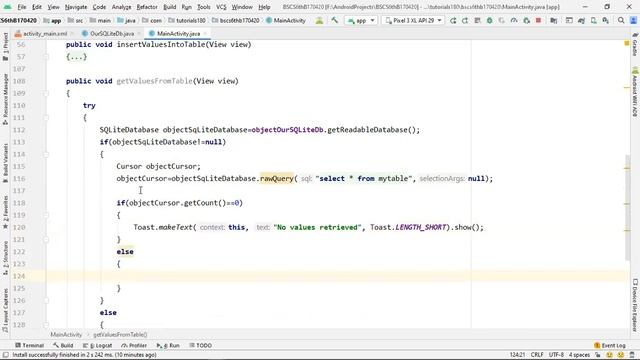Click the red Stop button
Screen dimensions: 640x360
538,20
